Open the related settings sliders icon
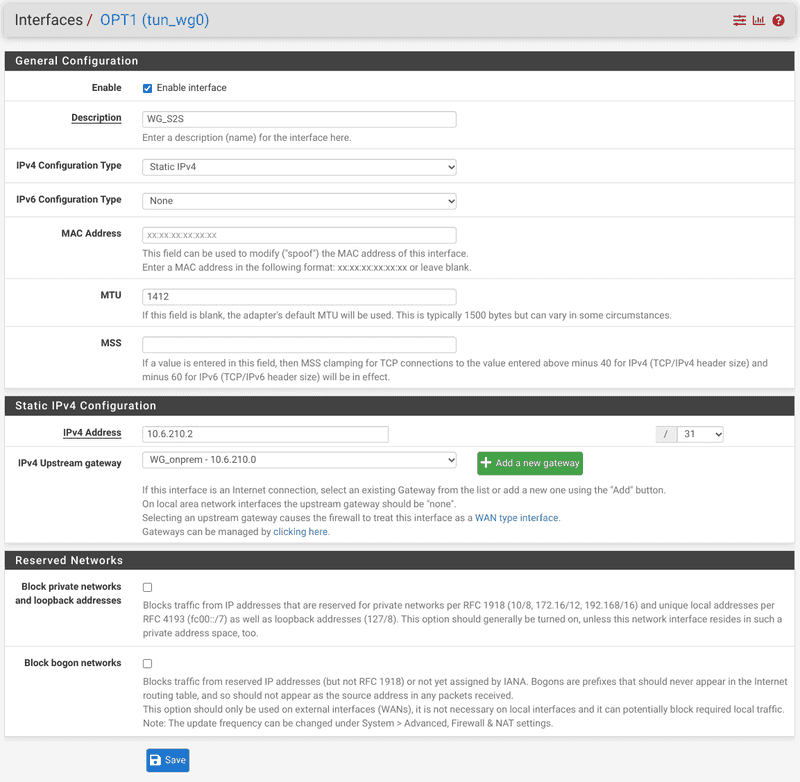 [x=738, y=19]
